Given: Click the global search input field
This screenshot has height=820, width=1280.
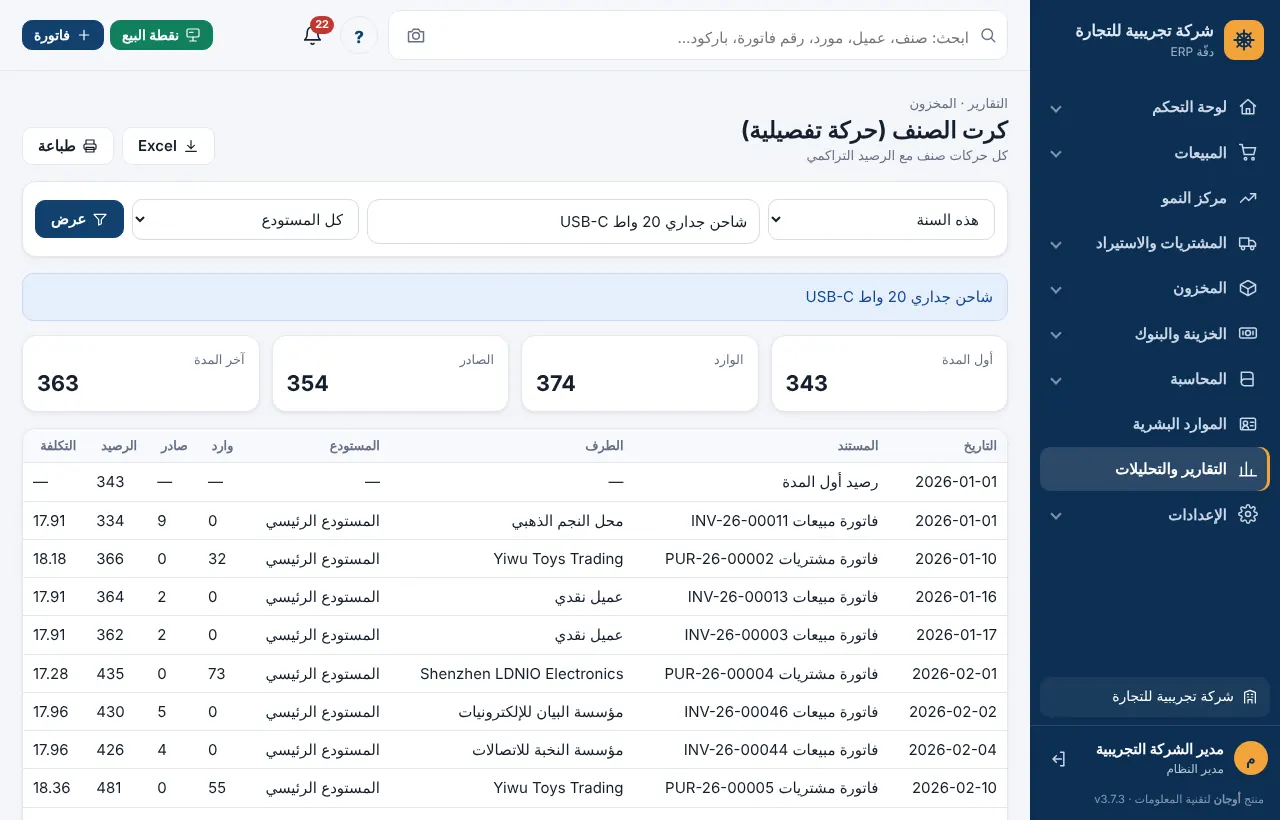Looking at the screenshot, I should pyautogui.click(x=698, y=36).
